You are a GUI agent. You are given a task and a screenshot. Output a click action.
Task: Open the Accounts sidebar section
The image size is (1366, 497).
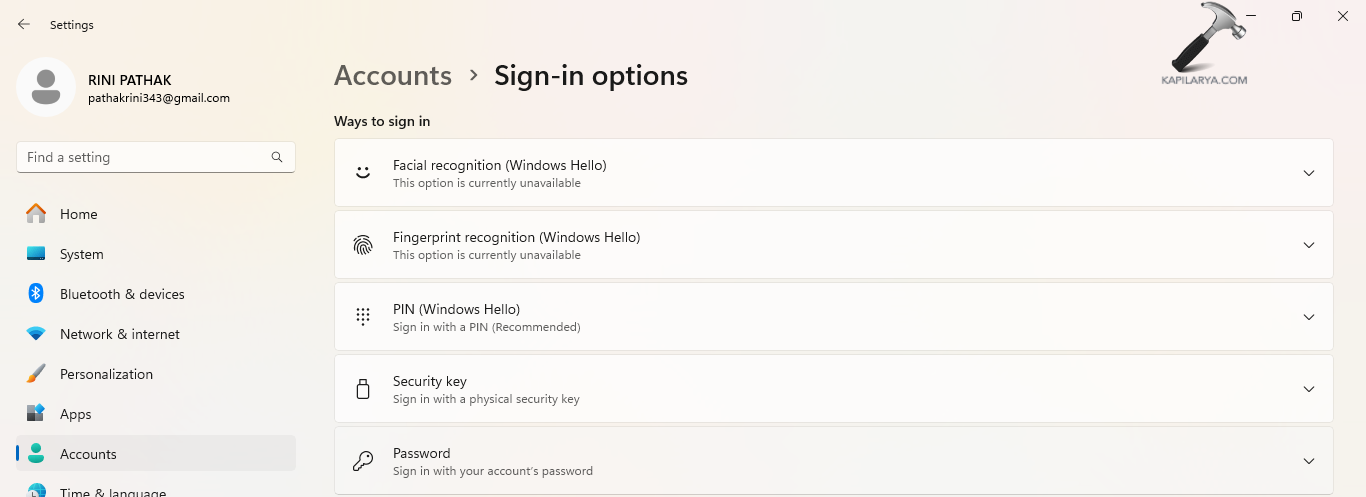click(x=88, y=454)
